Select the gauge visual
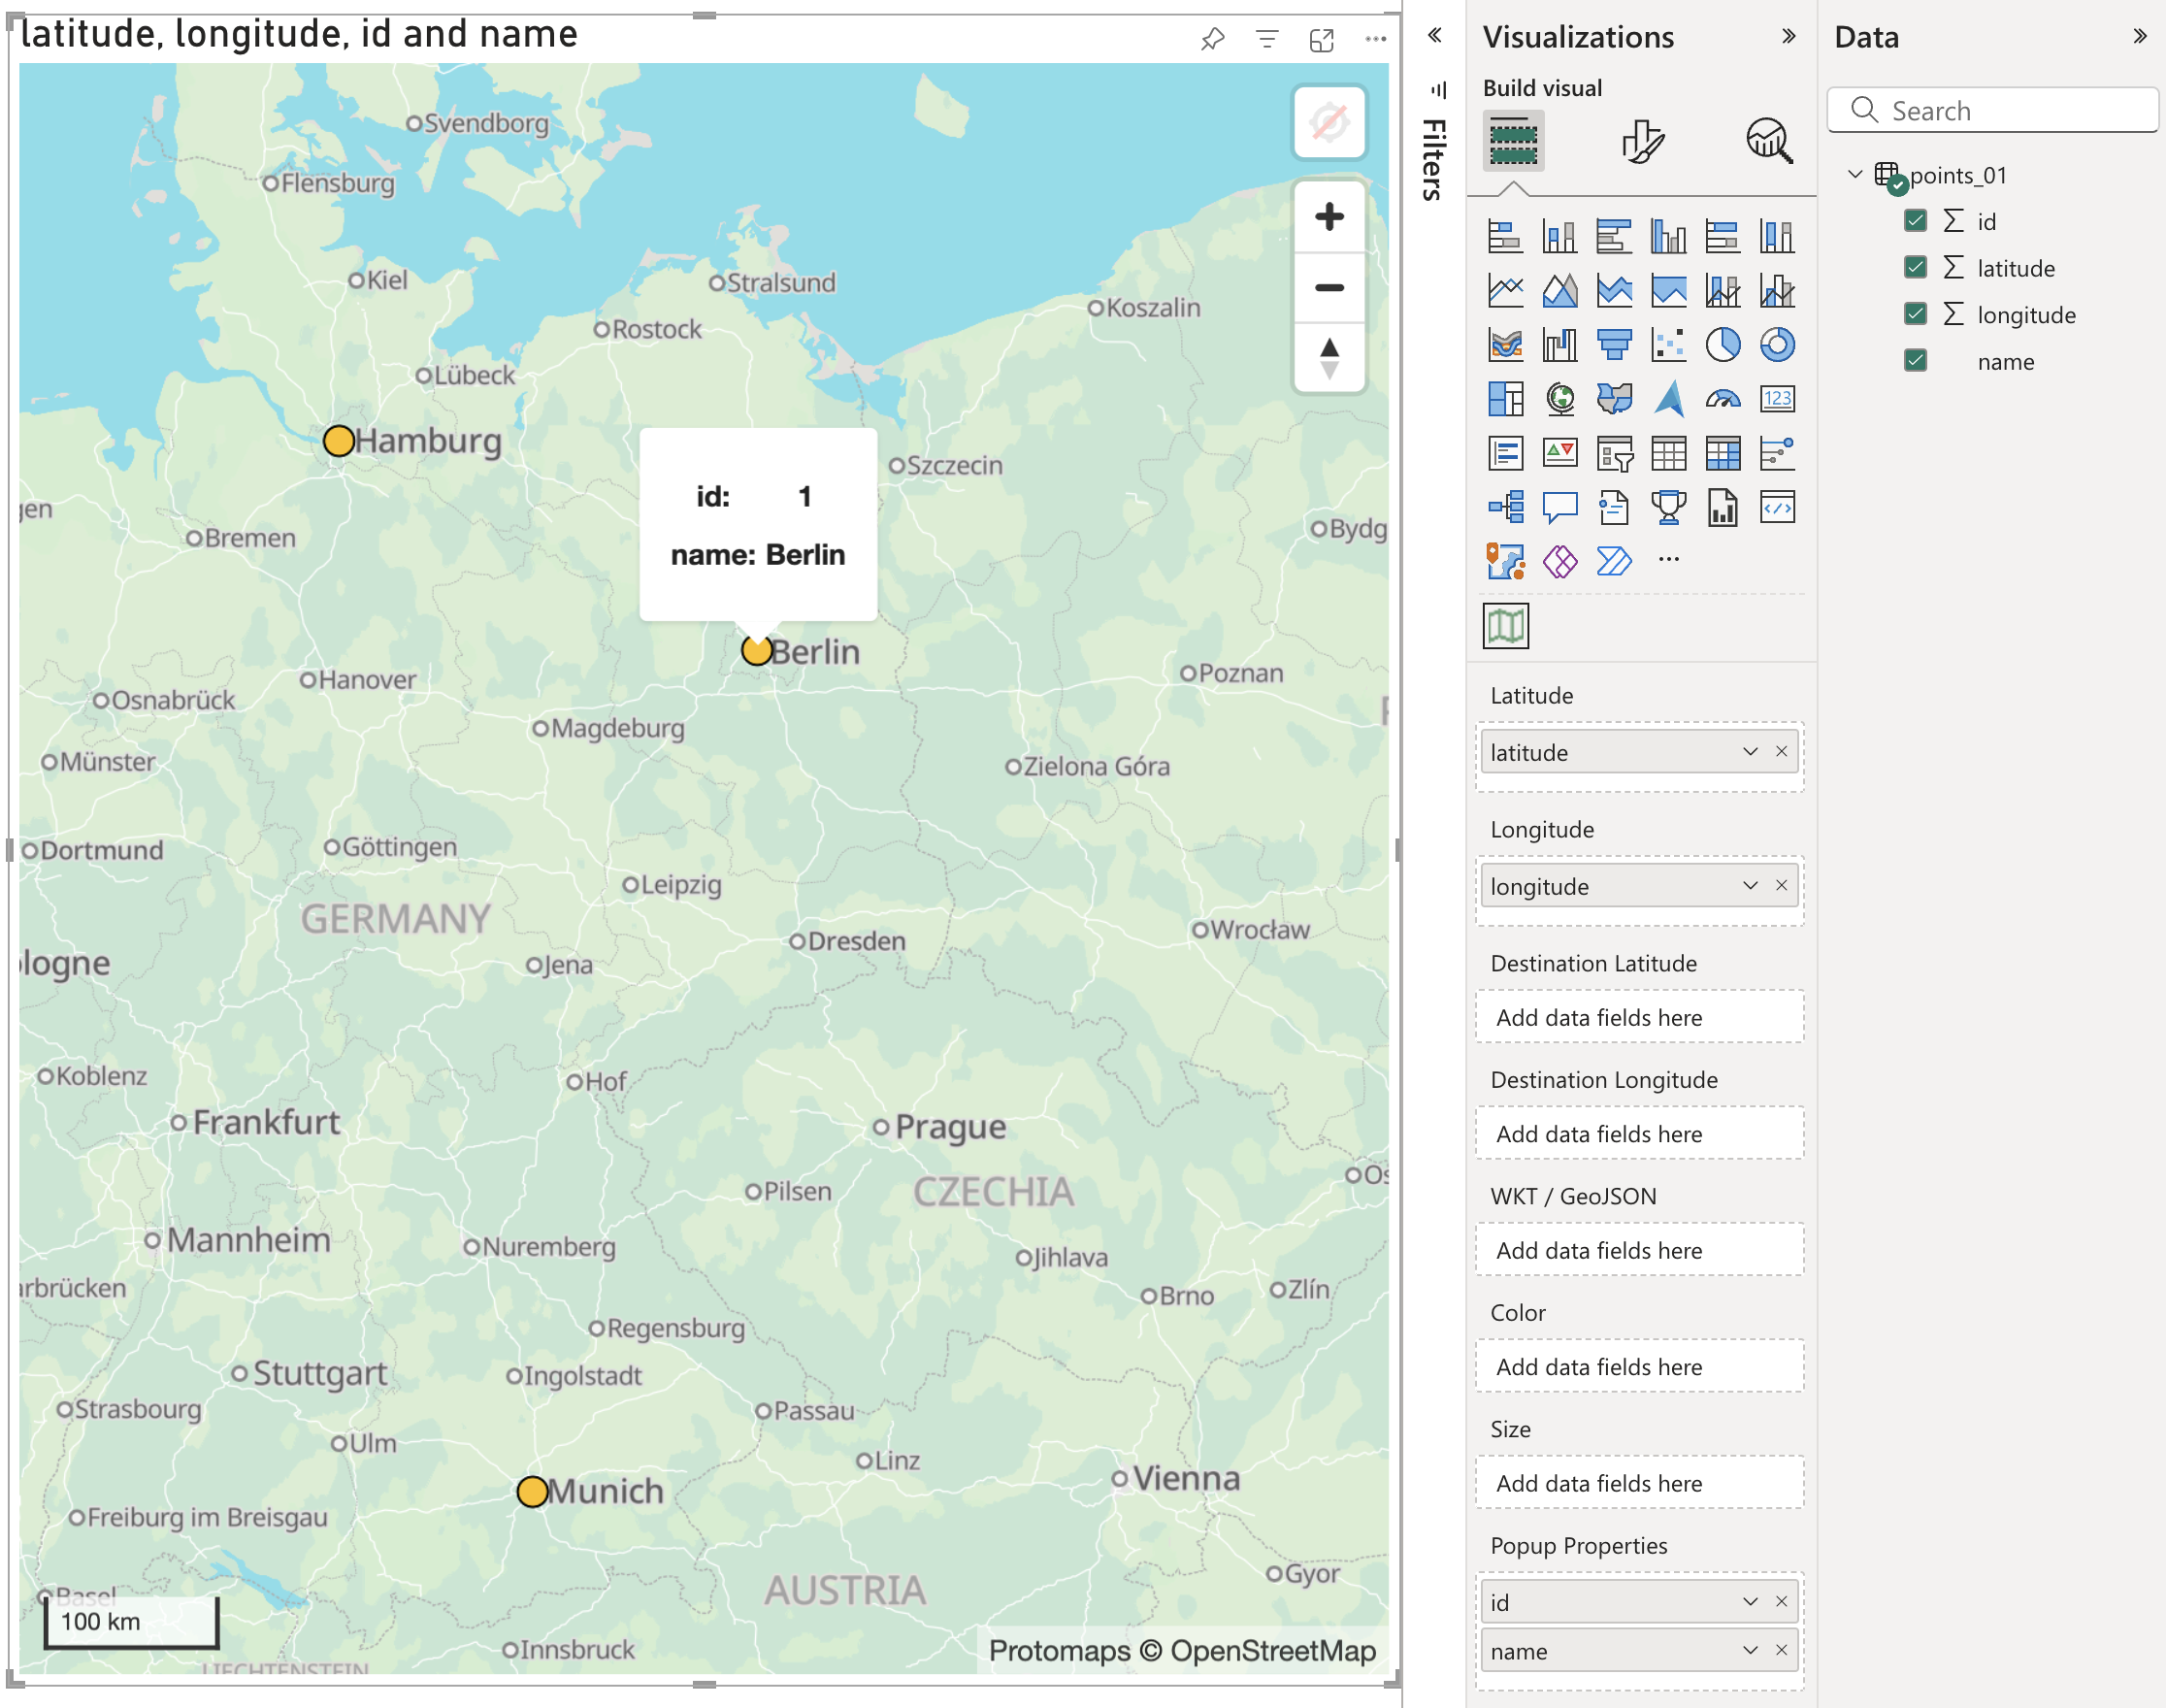 point(1722,399)
